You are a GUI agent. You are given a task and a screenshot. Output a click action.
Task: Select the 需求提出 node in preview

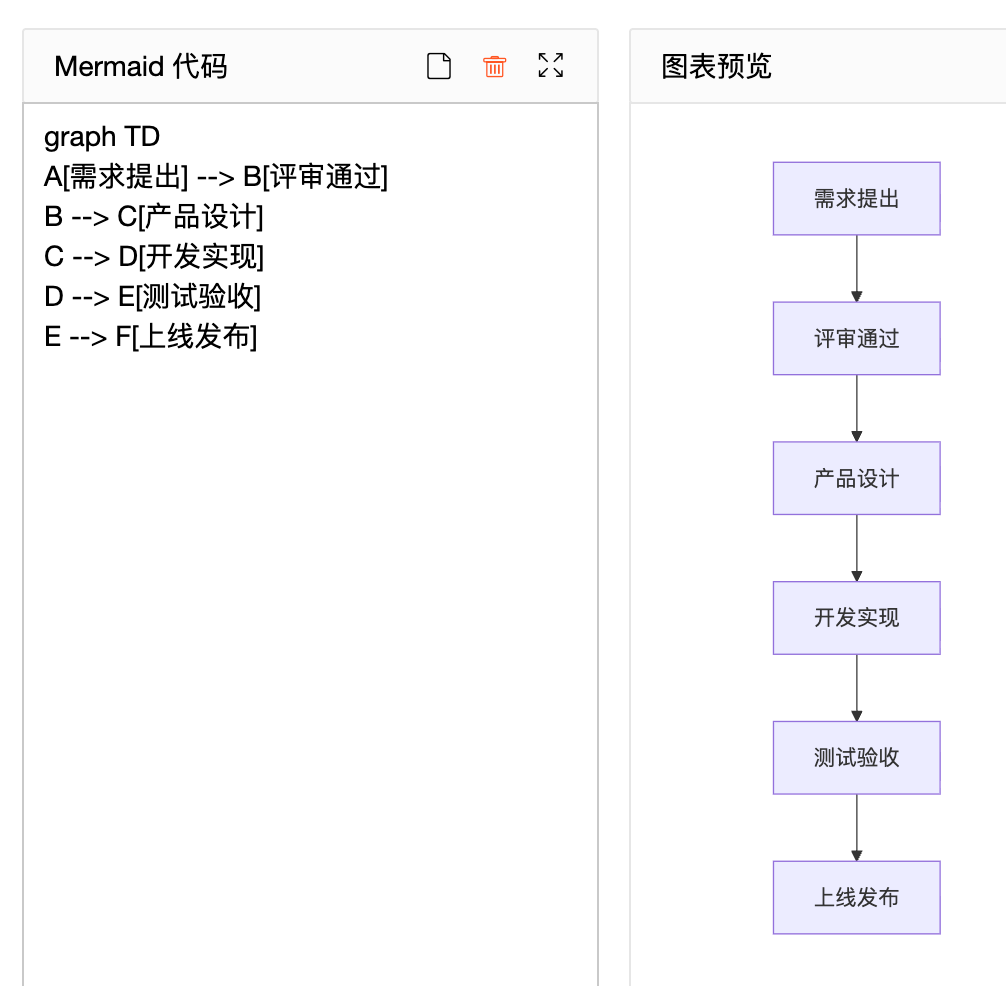click(856, 199)
